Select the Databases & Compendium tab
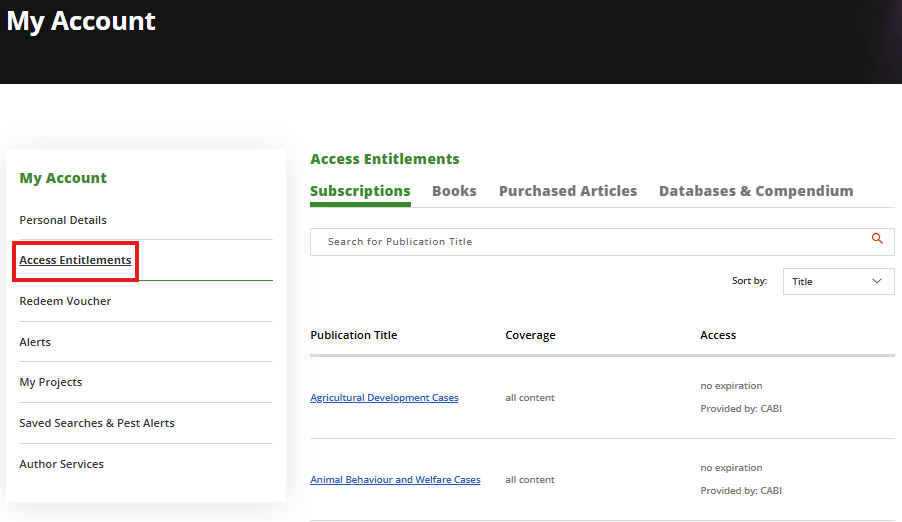902x522 pixels. click(756, 191)
